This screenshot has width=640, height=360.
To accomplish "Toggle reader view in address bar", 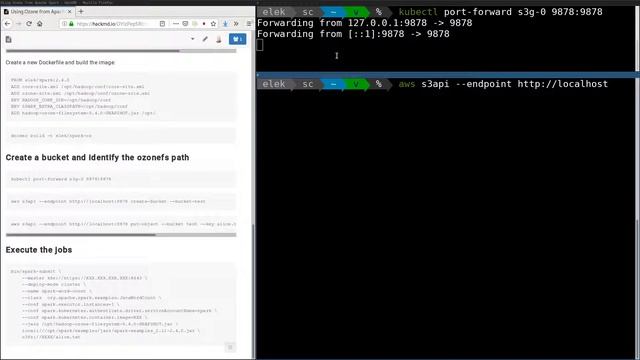I will pyautogui.click(x=162, y=24).
